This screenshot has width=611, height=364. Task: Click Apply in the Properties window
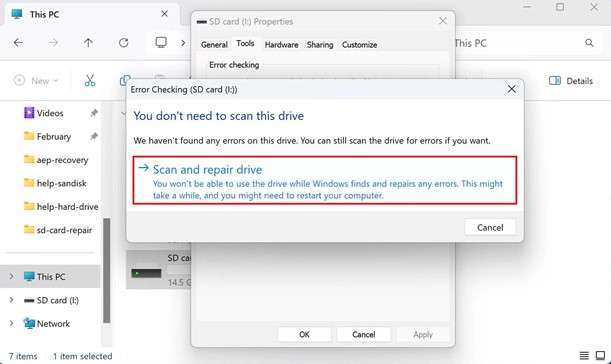click(423, 334)
